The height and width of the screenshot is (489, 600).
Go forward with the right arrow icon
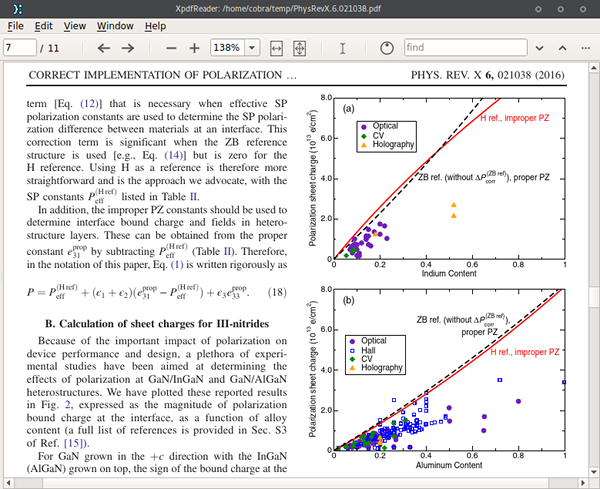pyautogui.click(x=128, y=48)
